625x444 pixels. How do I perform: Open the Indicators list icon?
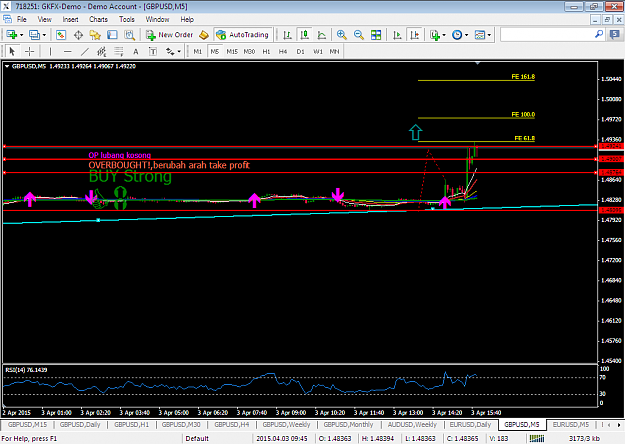(434, 35)
